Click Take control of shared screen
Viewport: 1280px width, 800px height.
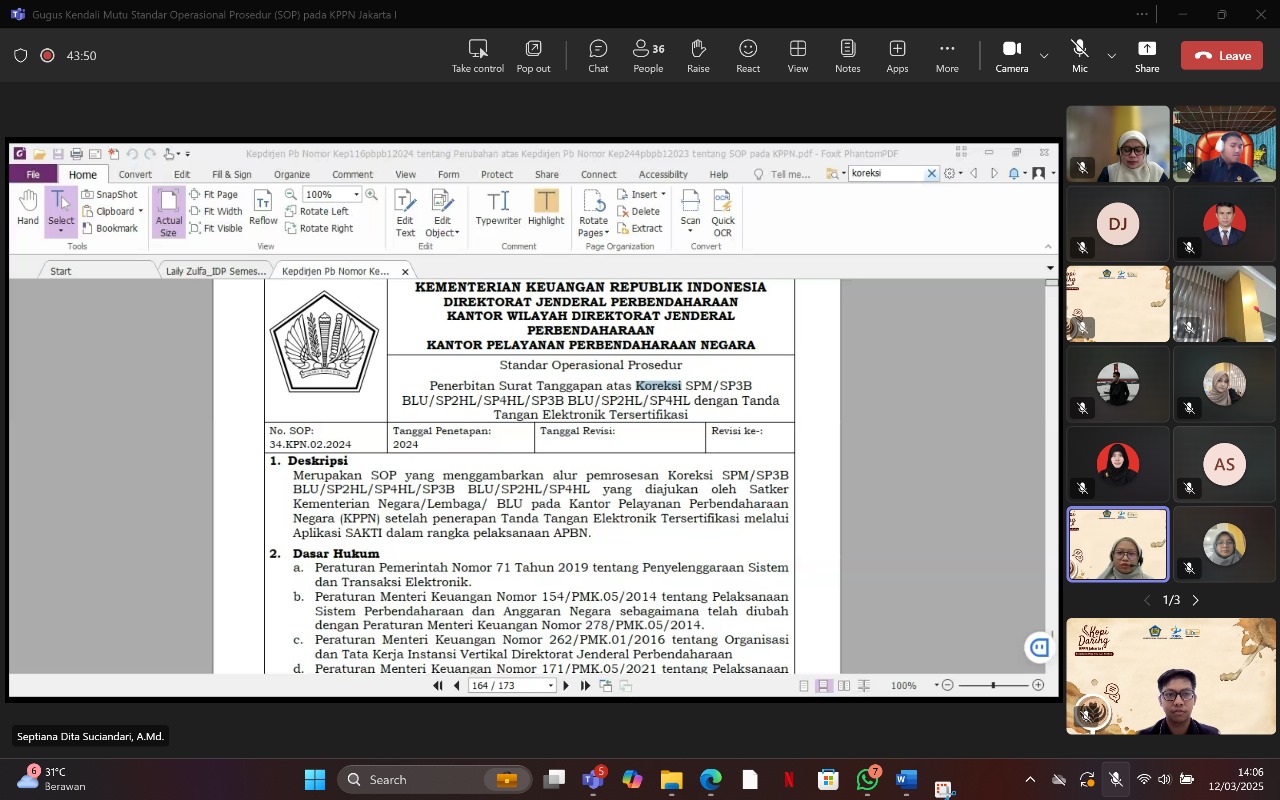[x=478, y=56]
